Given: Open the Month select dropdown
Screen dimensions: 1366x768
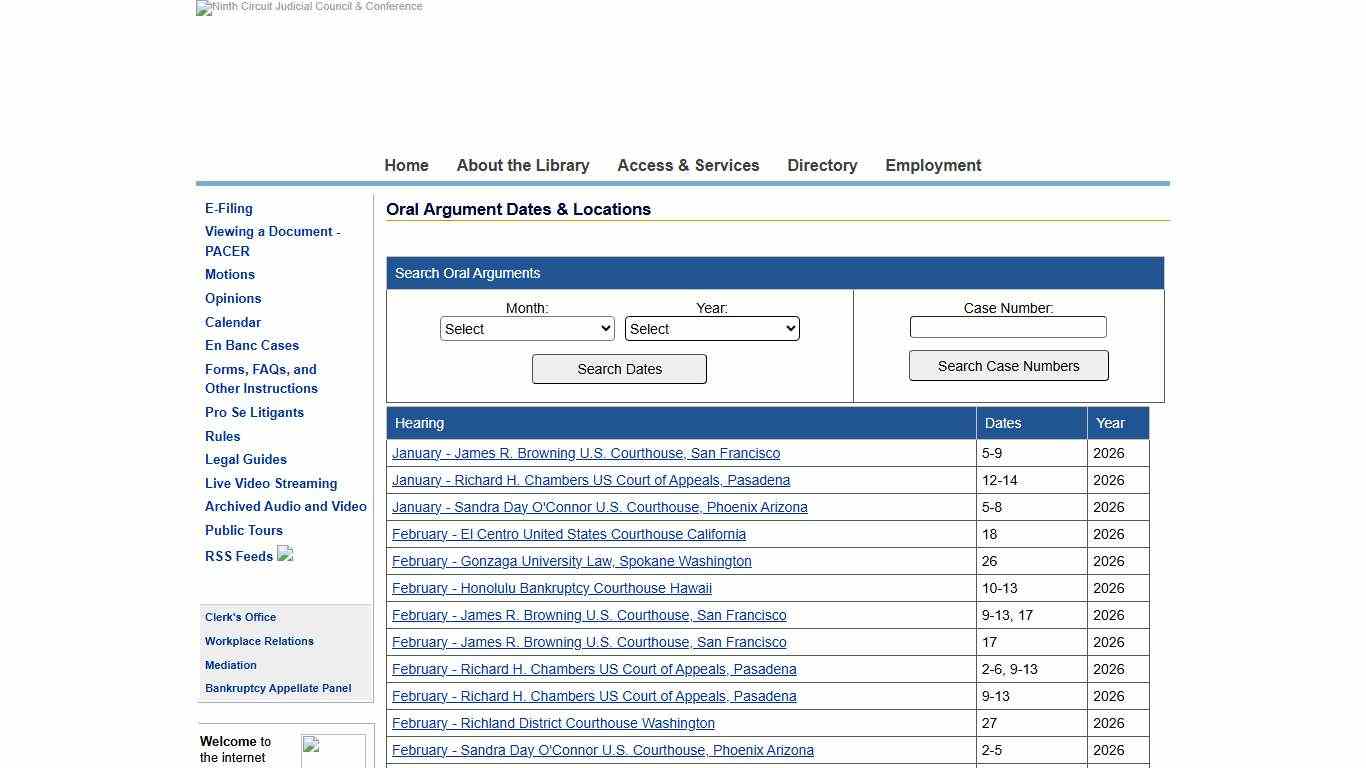Looking at the screenshot, I should click(527, 328).
